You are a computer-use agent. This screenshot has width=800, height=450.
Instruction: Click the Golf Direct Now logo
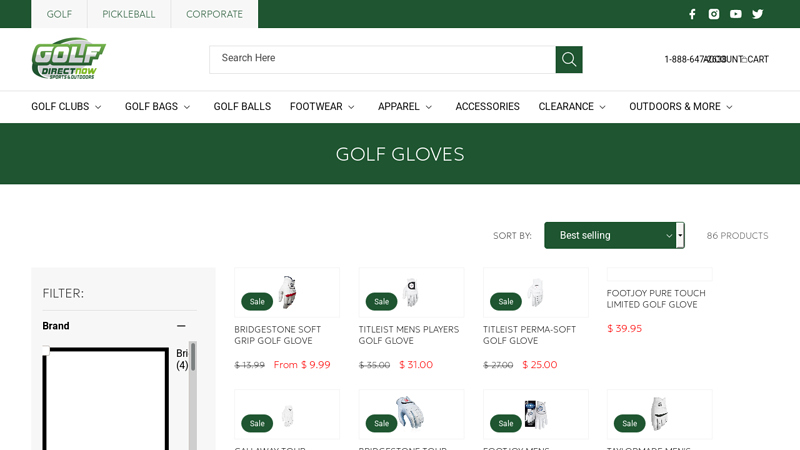68,59
